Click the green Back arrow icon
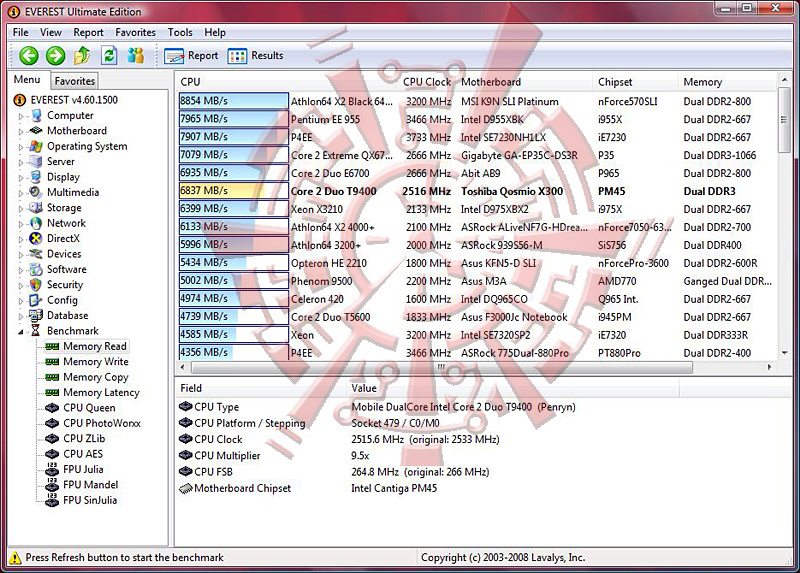The image size is (800, 573). [x=29, y=56]
